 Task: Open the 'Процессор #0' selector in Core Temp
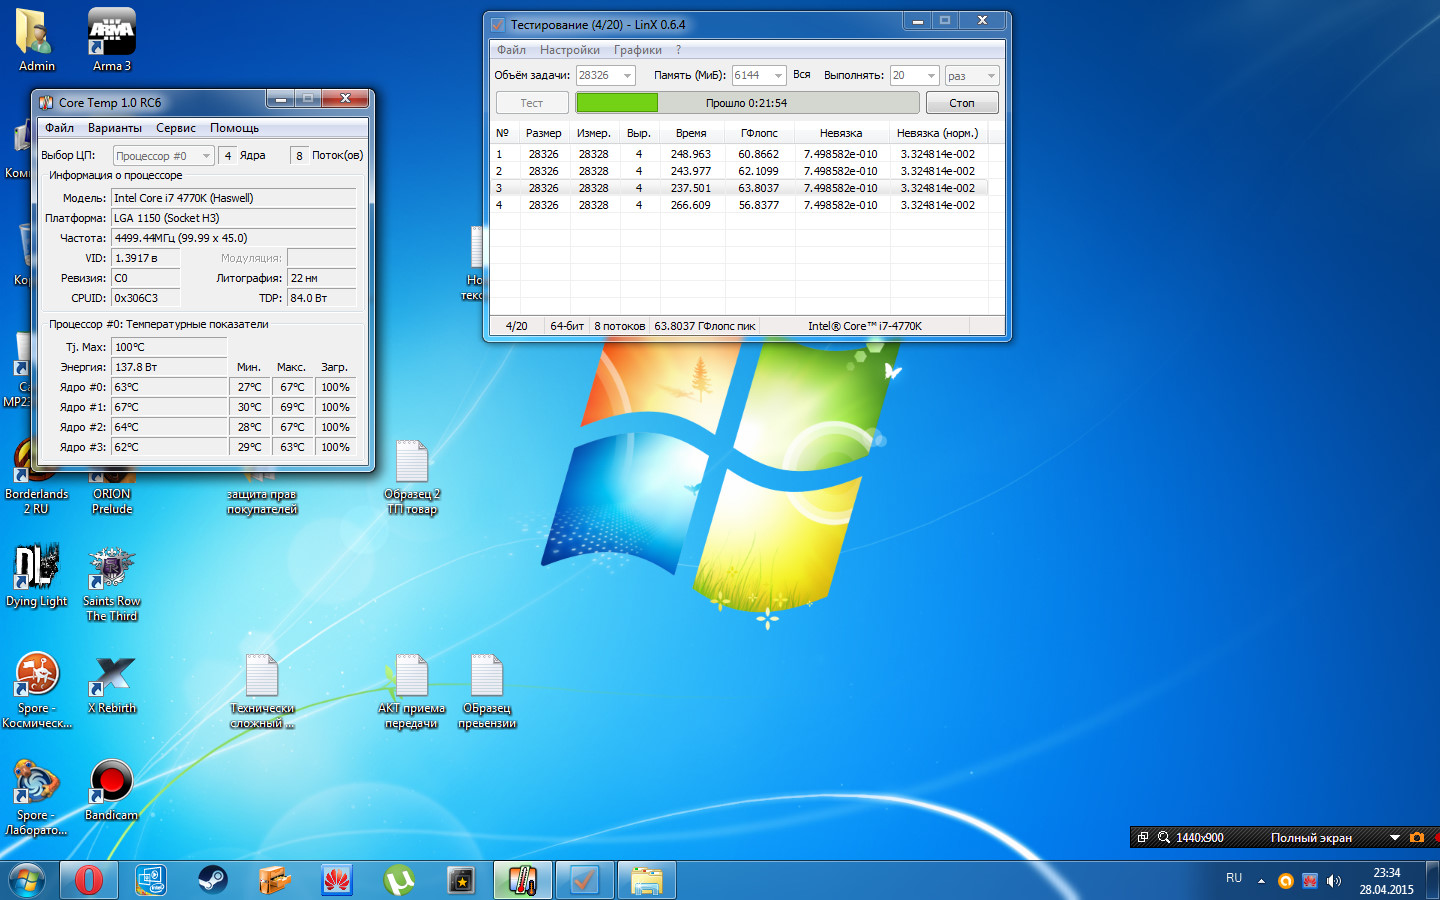coord(163,156)
